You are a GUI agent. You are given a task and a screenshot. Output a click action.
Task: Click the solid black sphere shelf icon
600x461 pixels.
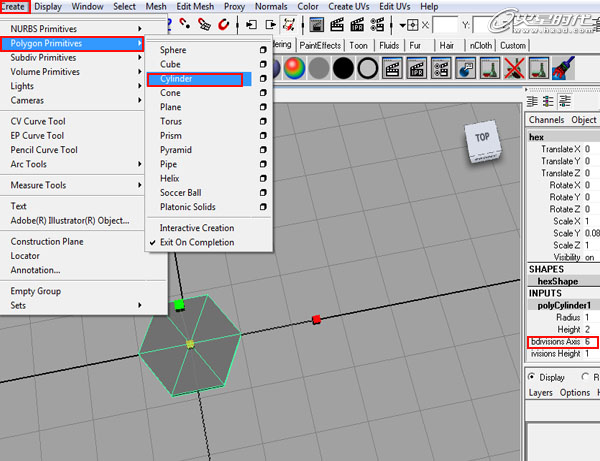point(343,68)
